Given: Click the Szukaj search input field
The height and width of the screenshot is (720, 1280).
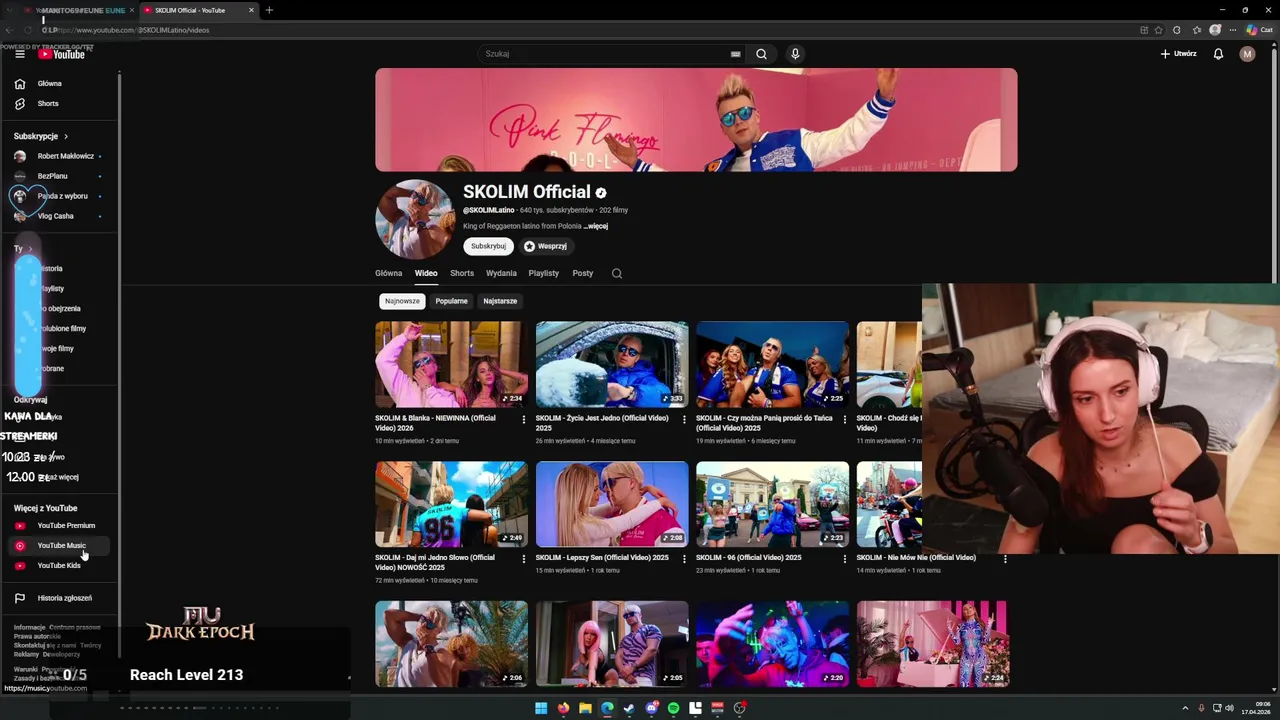Looking at the screenshot, I should coord(605,54).
